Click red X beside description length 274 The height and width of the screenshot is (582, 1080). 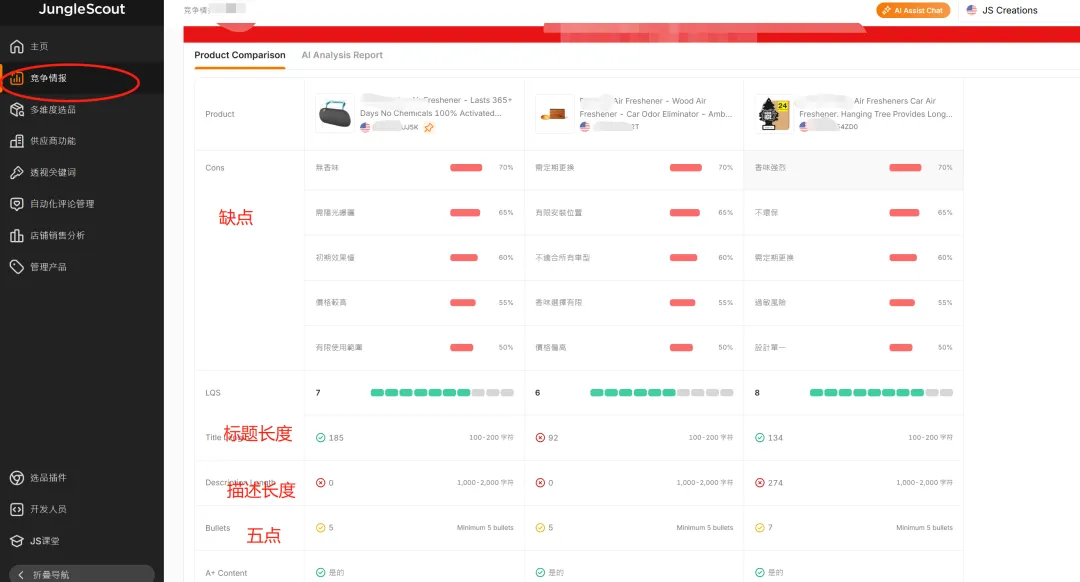pyautogui.click(x=760, y=483)
